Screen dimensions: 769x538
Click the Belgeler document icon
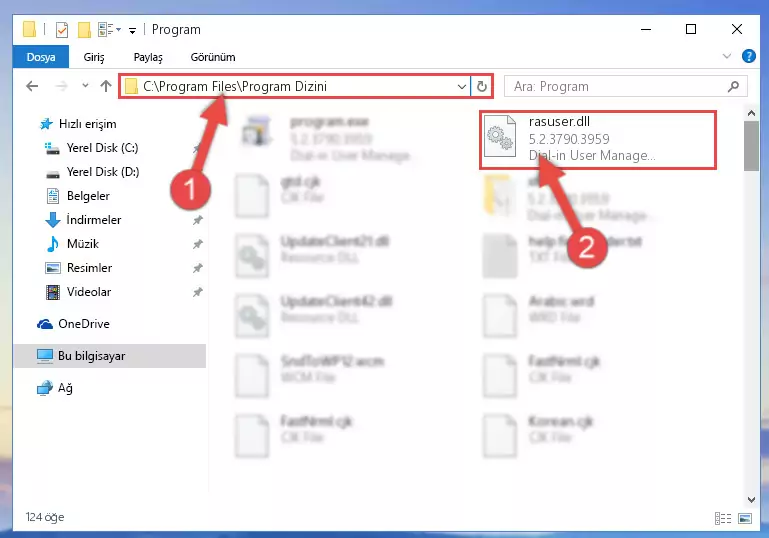coord(52,196)
